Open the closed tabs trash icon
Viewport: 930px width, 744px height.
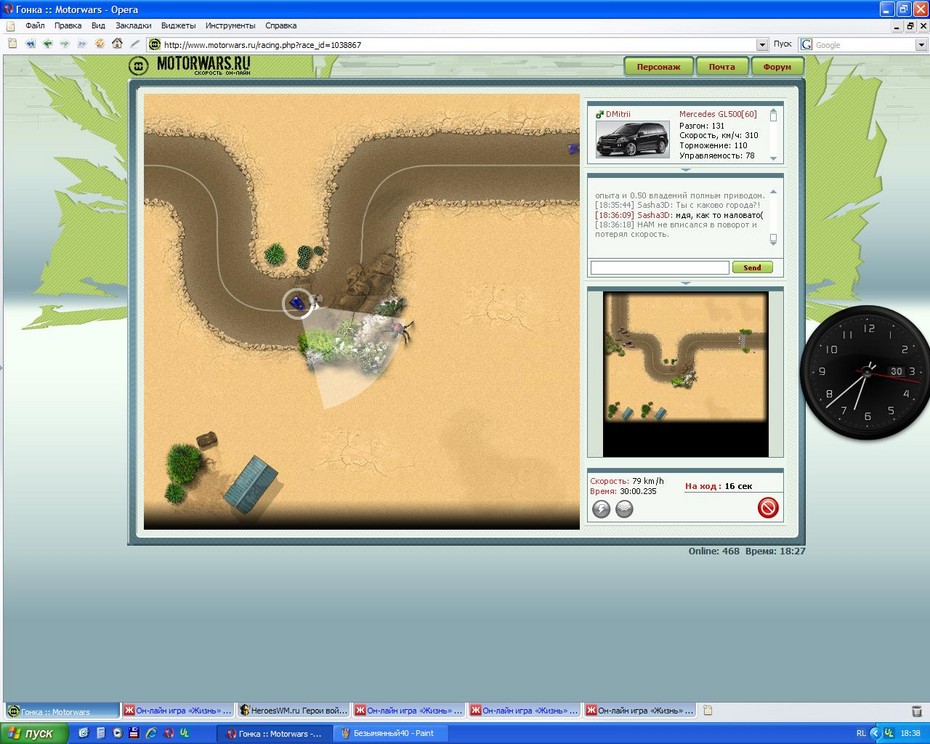click(916, 711)
